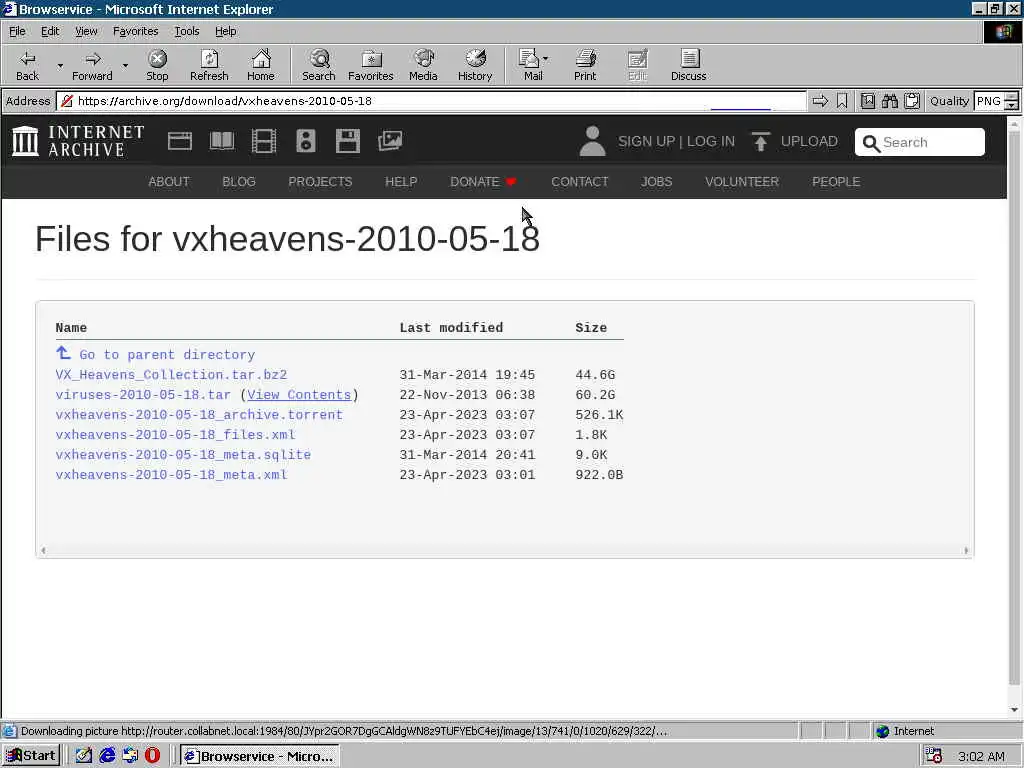Open the Media toolbar button
Viewport: 1024px width, 768px height.
423,65
